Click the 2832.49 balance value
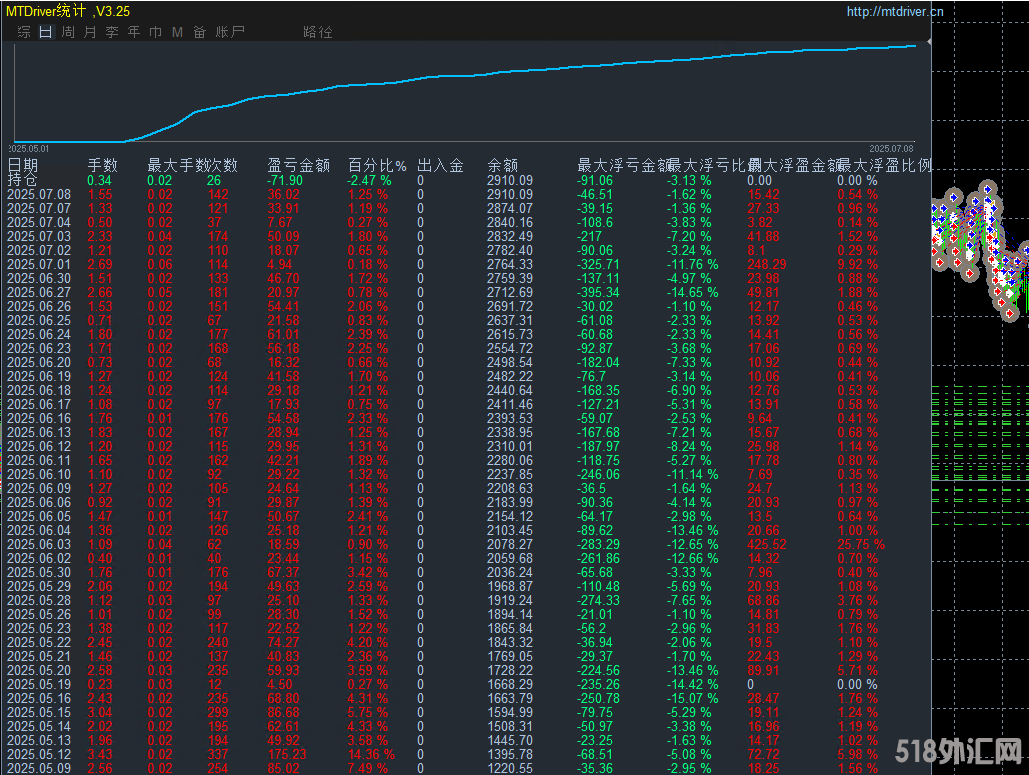 pyautogui.click(x=510, y=236)
